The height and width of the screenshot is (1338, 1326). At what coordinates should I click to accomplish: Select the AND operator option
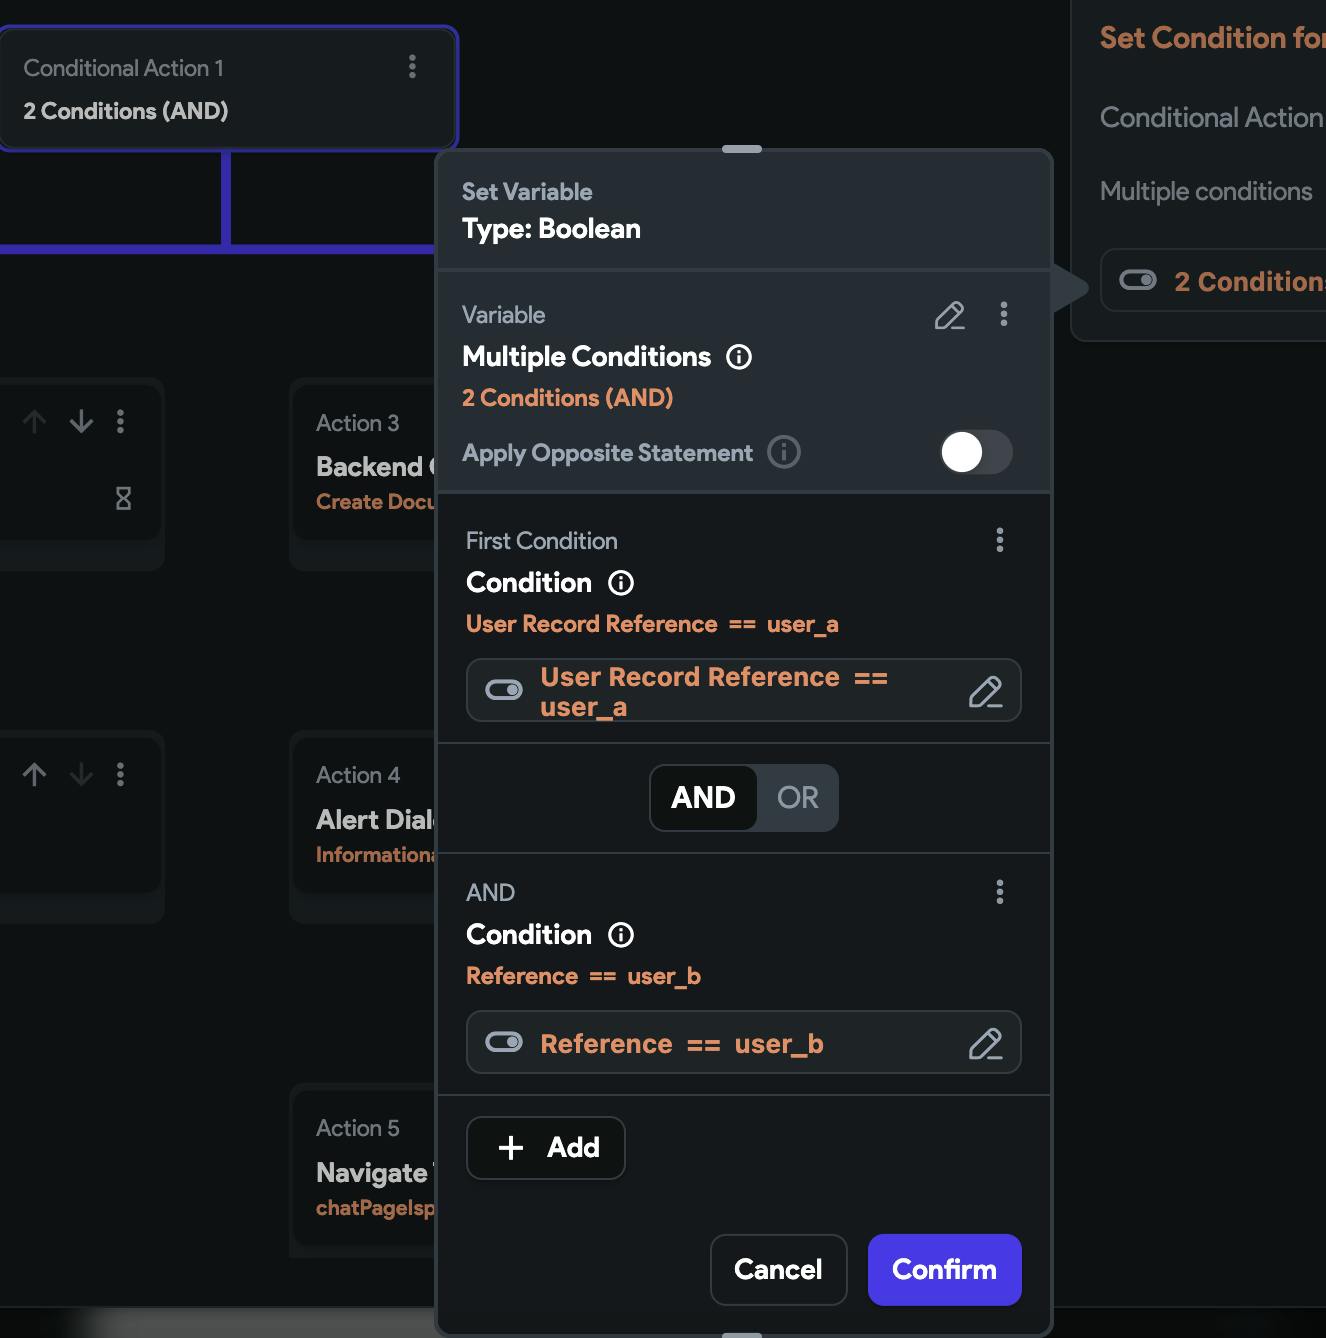pos(703,798)
